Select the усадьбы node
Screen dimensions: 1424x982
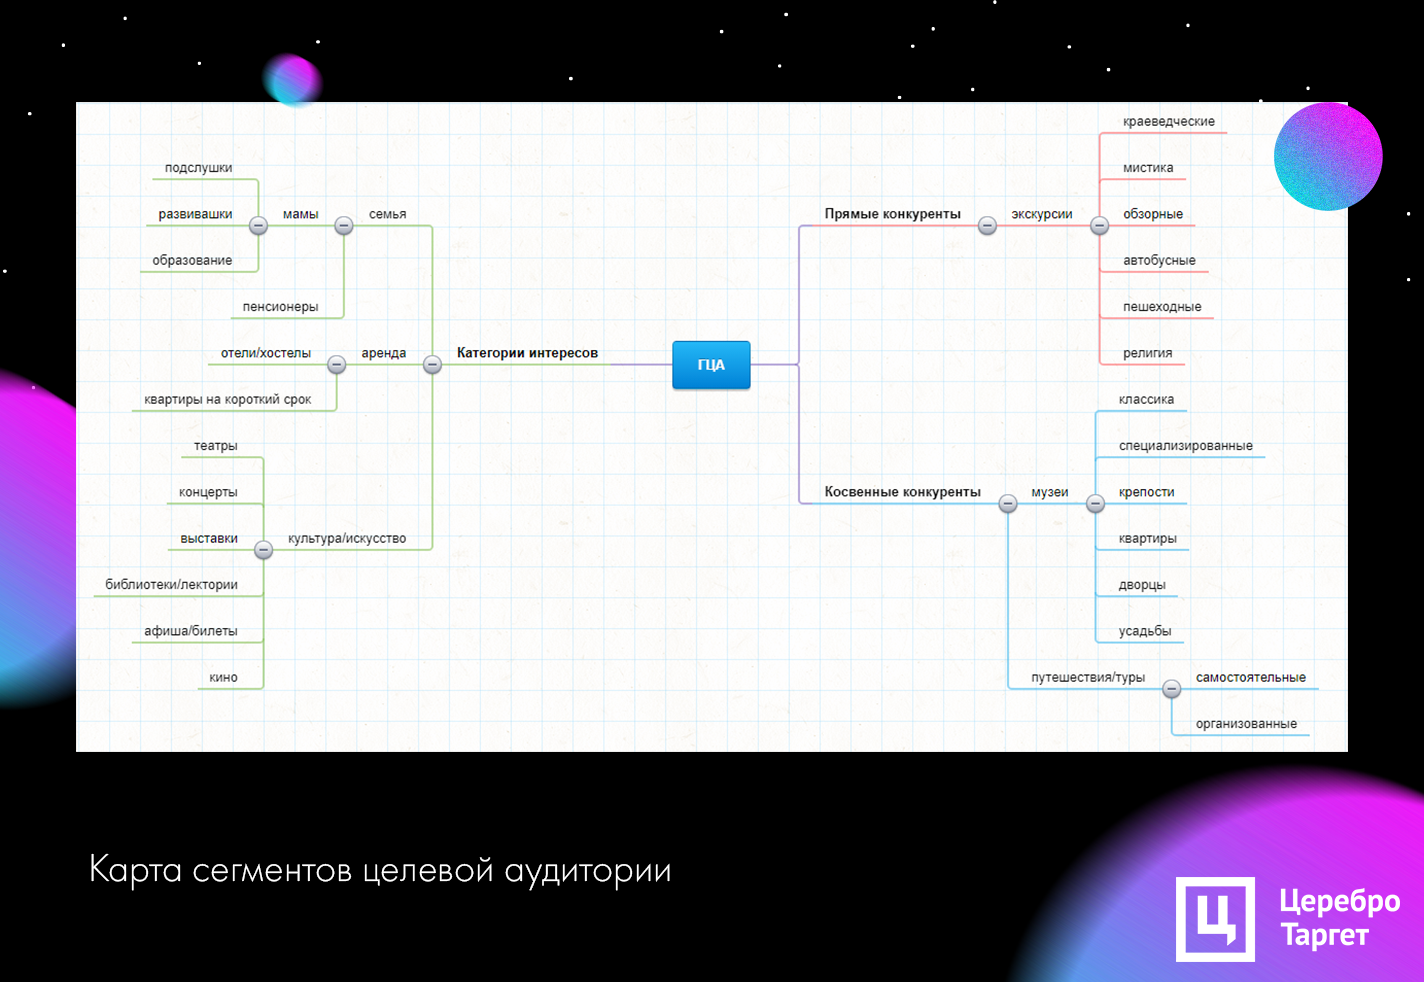pos(1145,631)
